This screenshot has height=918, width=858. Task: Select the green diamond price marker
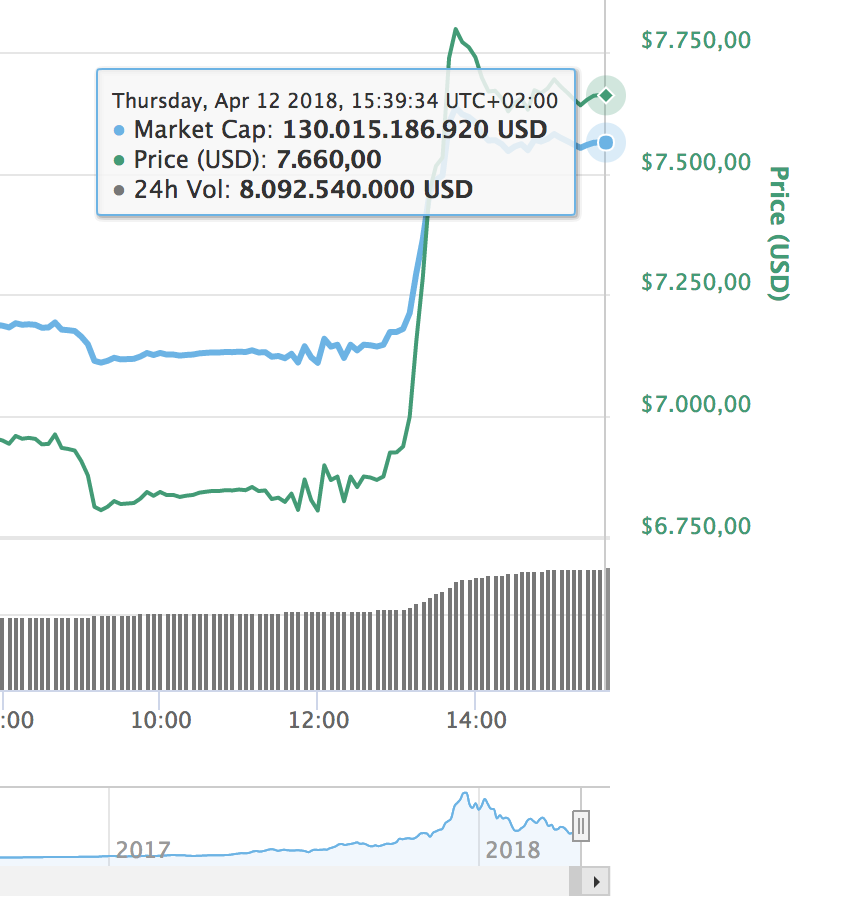click(606, 96)
